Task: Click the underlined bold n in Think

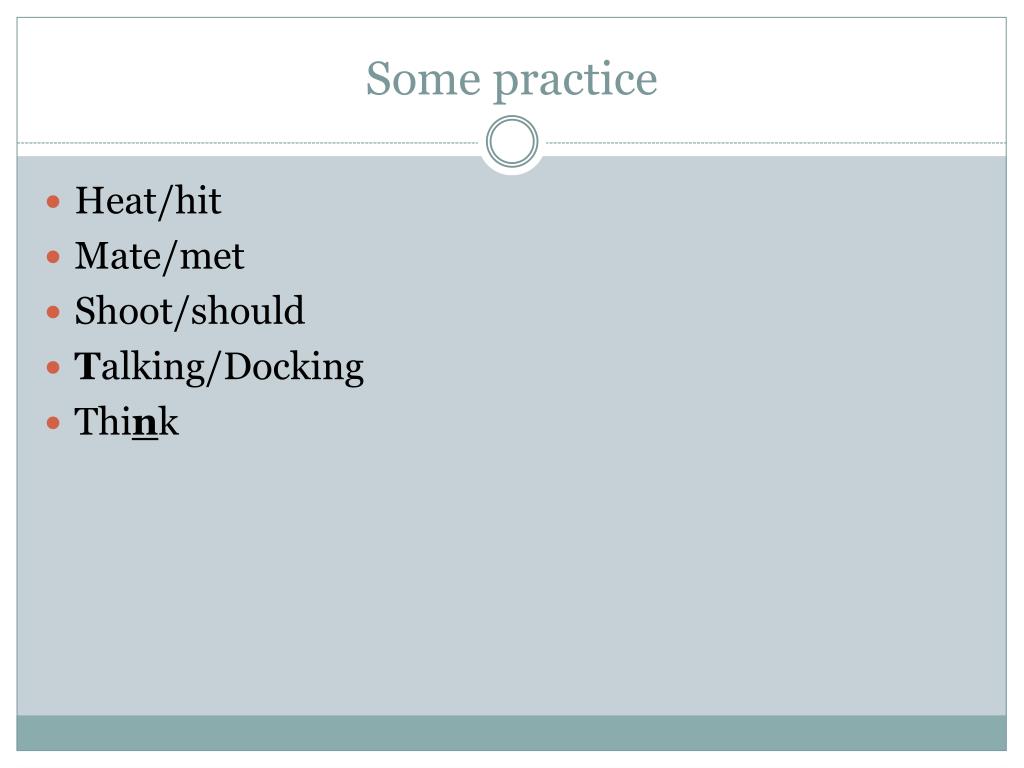Action: 145,424
